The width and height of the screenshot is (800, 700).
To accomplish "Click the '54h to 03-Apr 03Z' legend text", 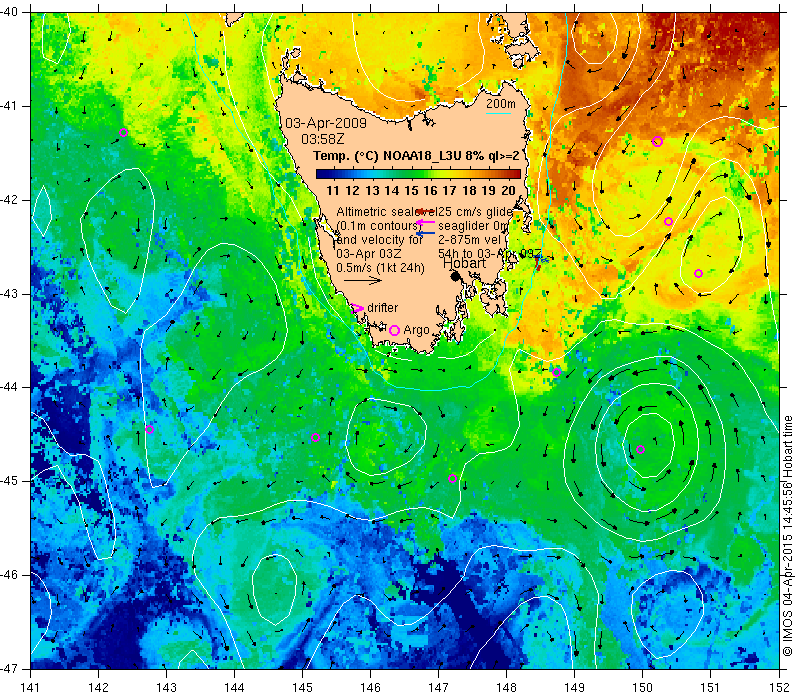I will click(489, 254).
